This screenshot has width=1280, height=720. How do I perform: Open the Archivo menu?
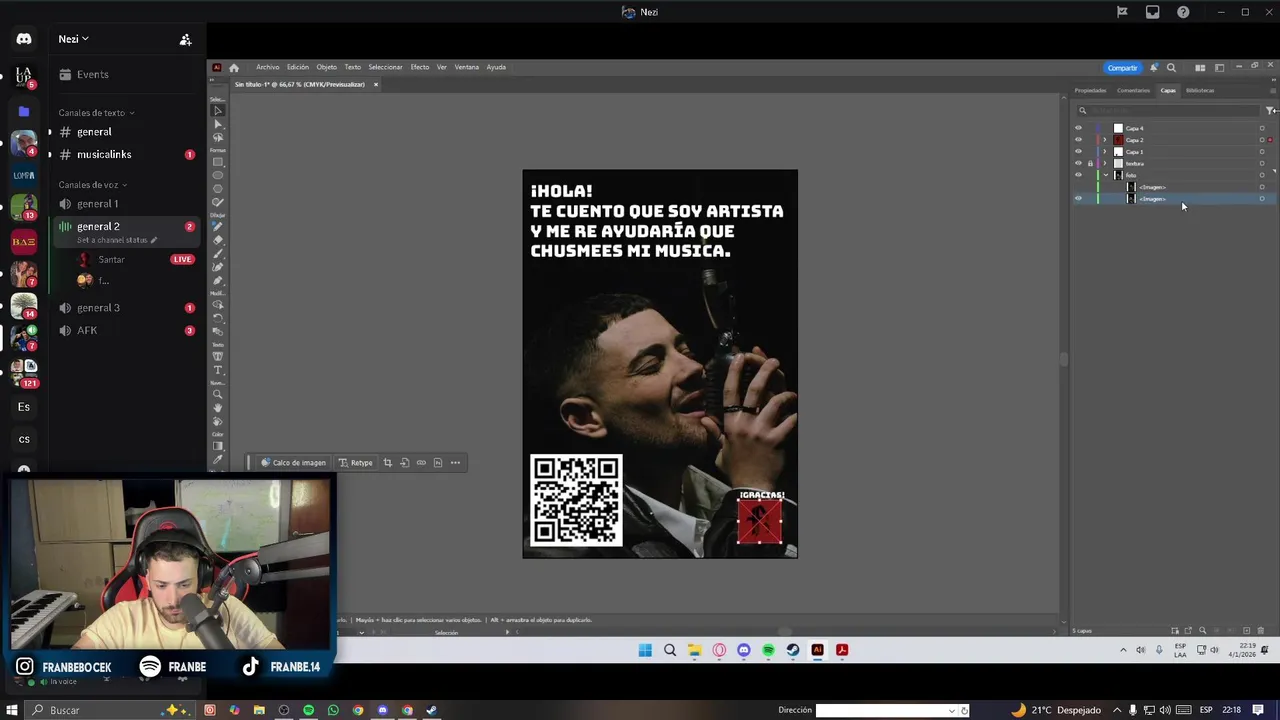click(267, 68)
